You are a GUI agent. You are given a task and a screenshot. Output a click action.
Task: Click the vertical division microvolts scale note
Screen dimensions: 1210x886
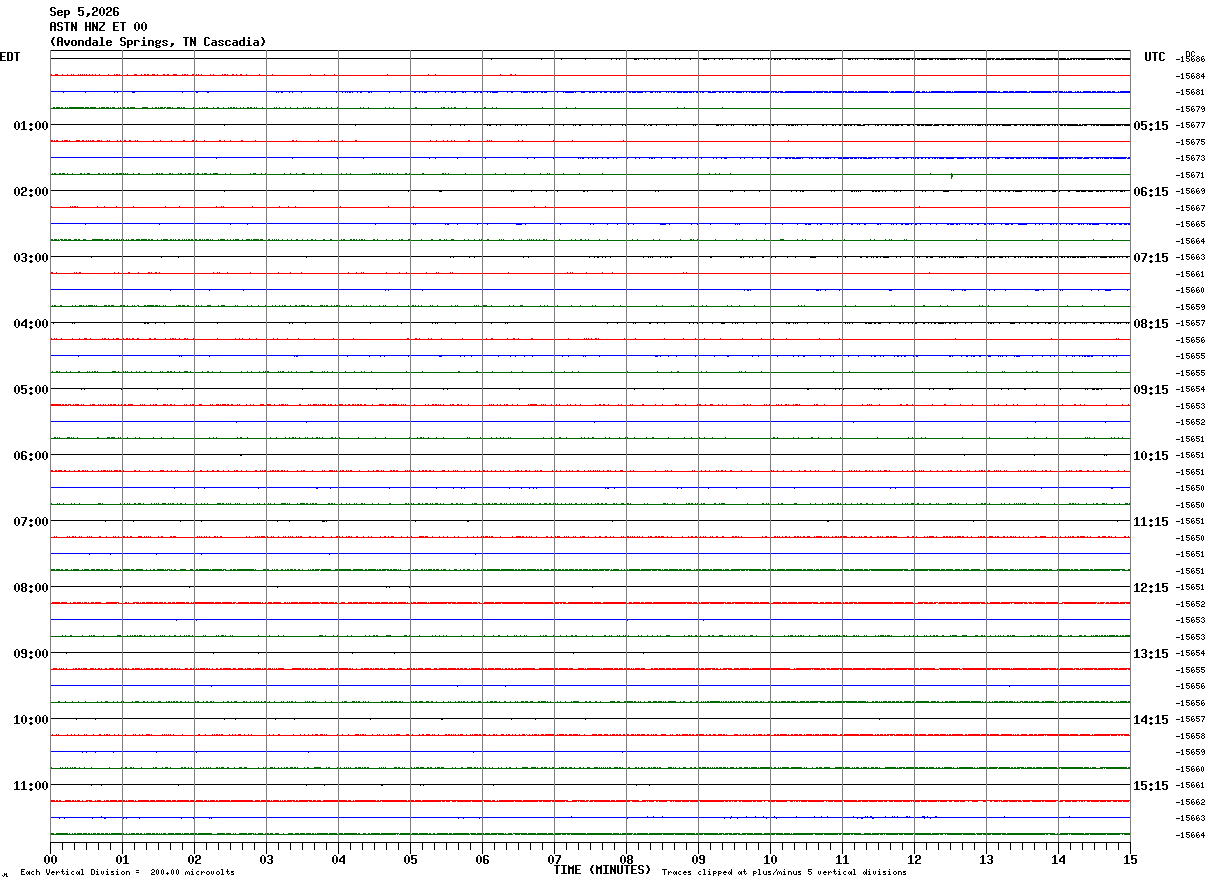(x=127, y=872)
